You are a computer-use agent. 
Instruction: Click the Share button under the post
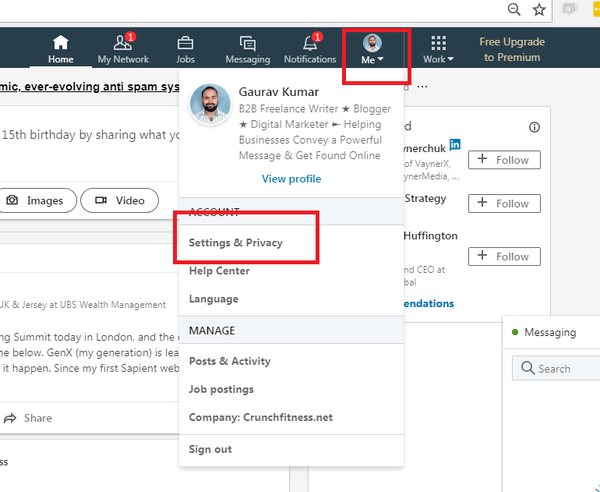point(28,418)
